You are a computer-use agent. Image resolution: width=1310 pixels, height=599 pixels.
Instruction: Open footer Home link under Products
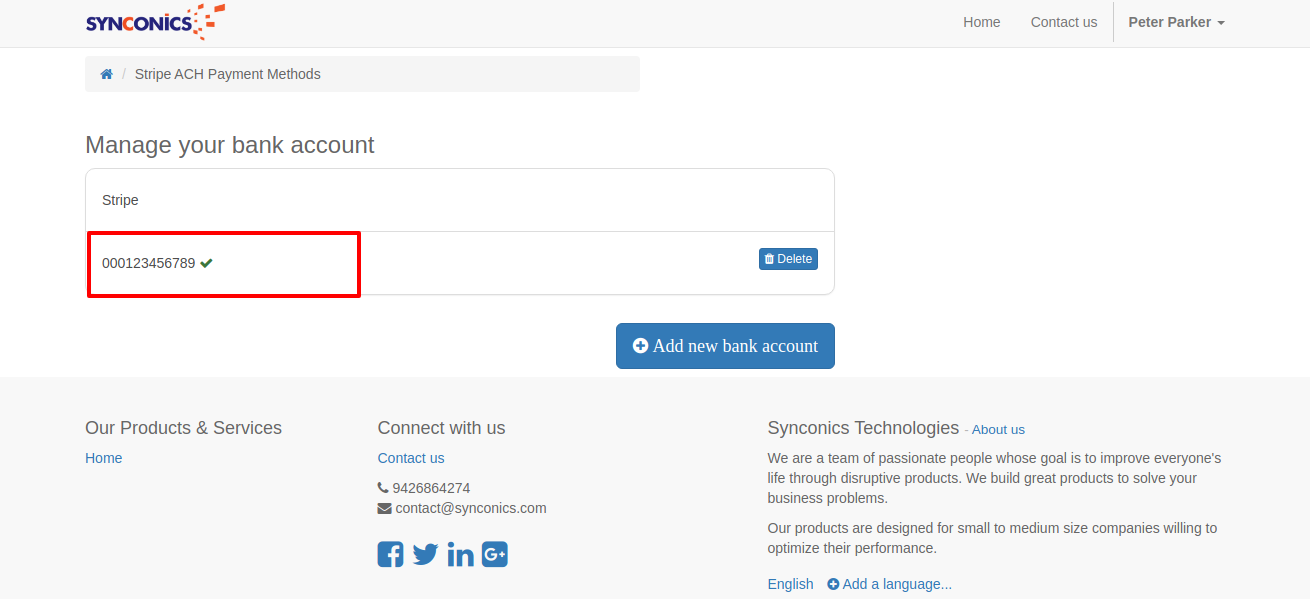pyautogui.click(x=104, y=458)
